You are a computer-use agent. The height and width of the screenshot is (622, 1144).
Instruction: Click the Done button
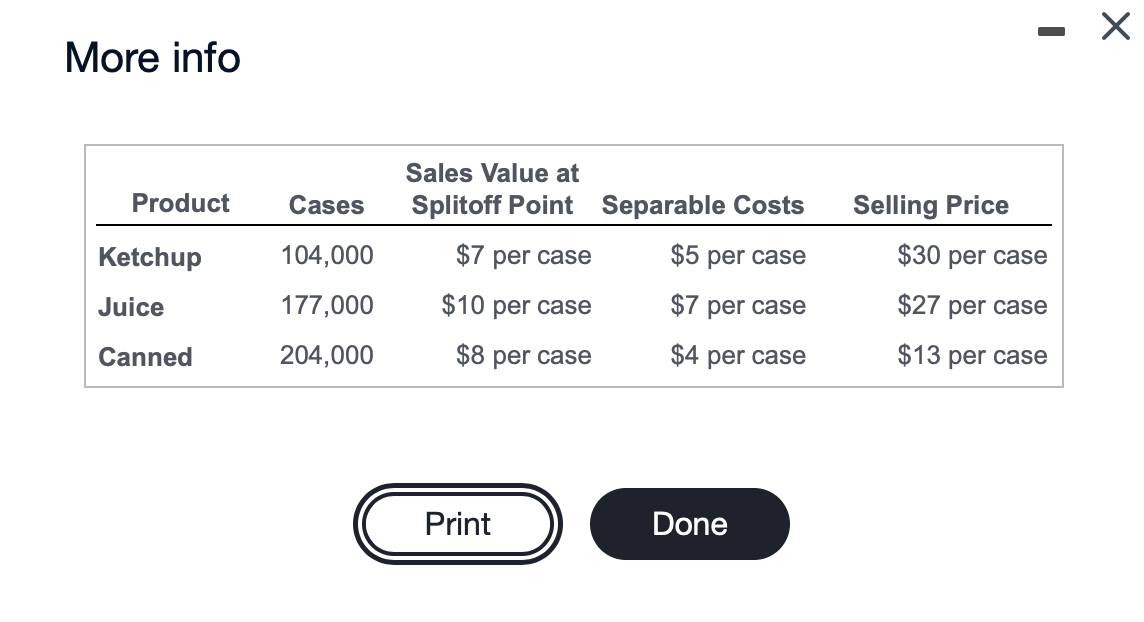coord(689,523)
